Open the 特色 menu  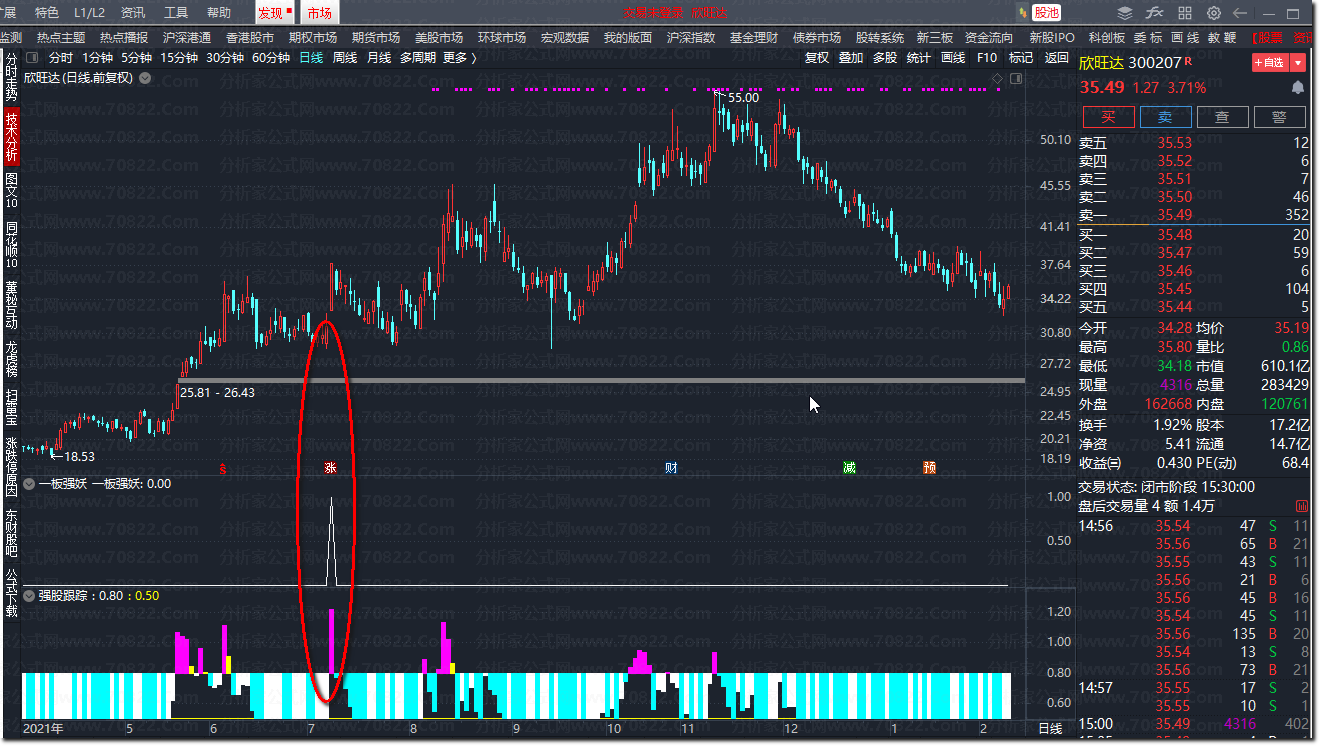(x=47, y=13)
